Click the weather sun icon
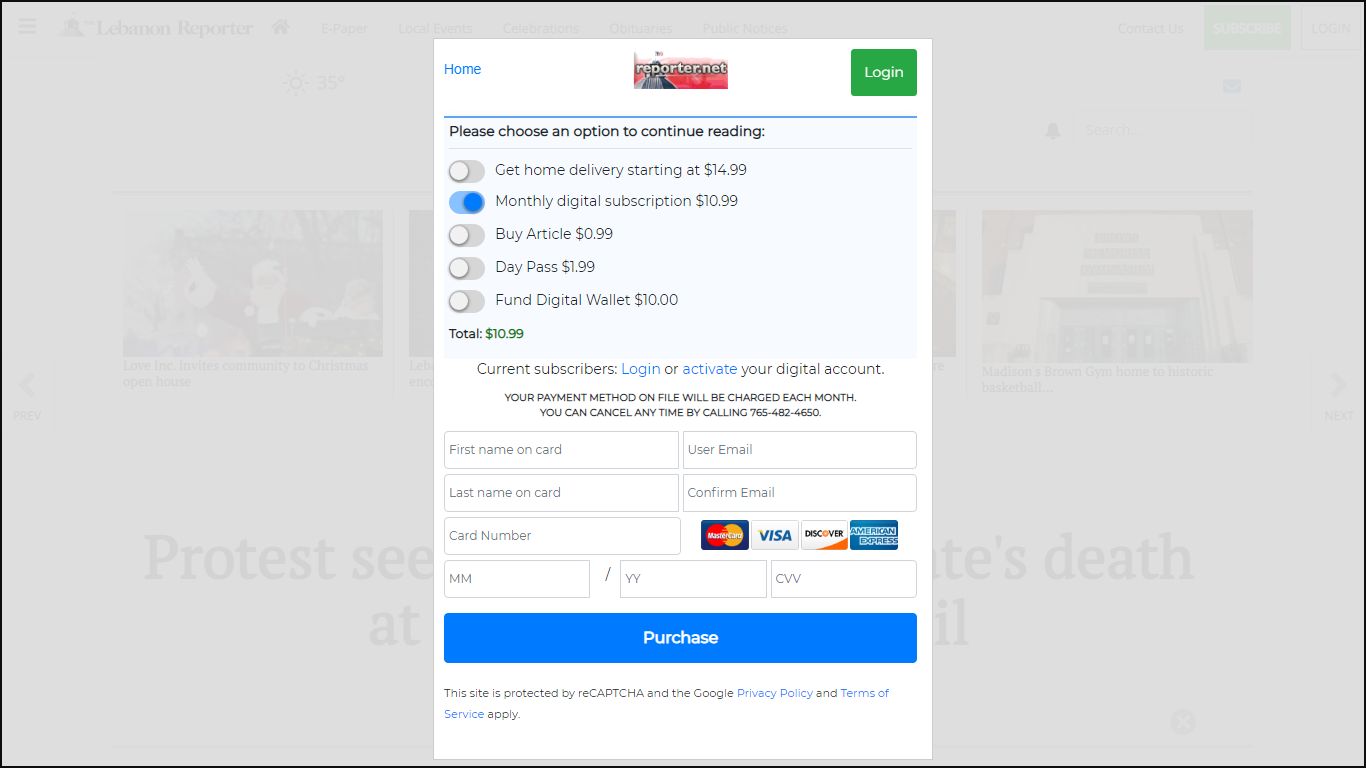1366x768 pixels. click(x=296, y=83)
